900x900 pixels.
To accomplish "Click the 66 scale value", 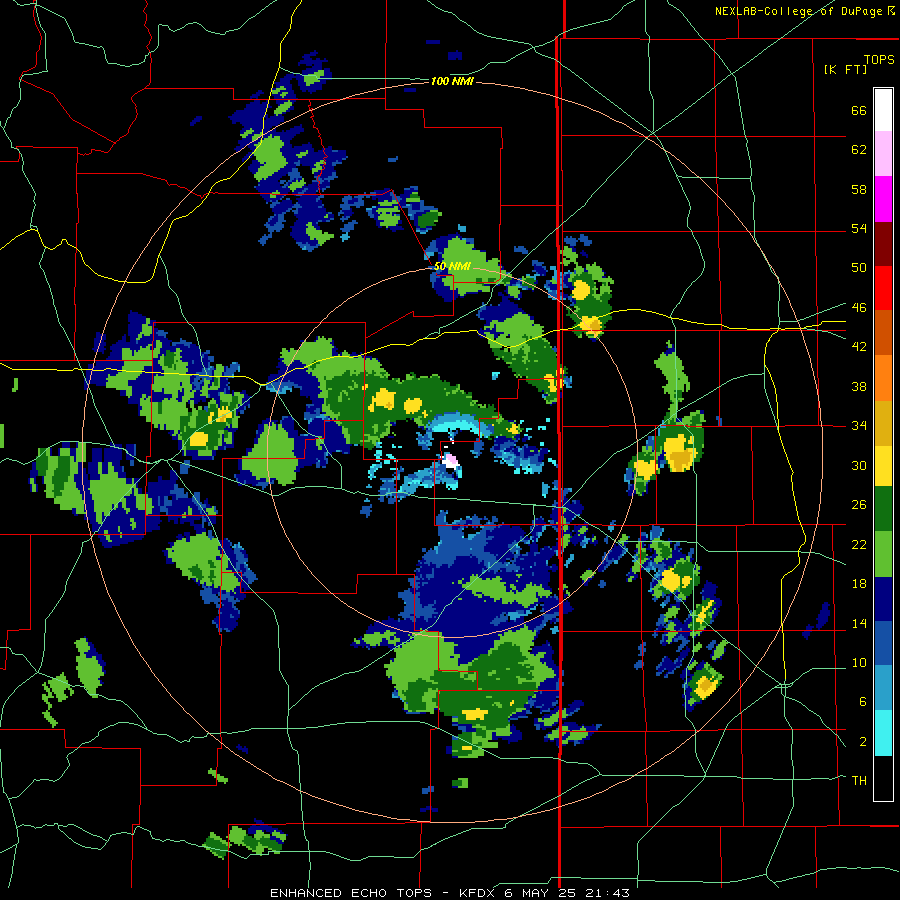I will coord(859,110).
